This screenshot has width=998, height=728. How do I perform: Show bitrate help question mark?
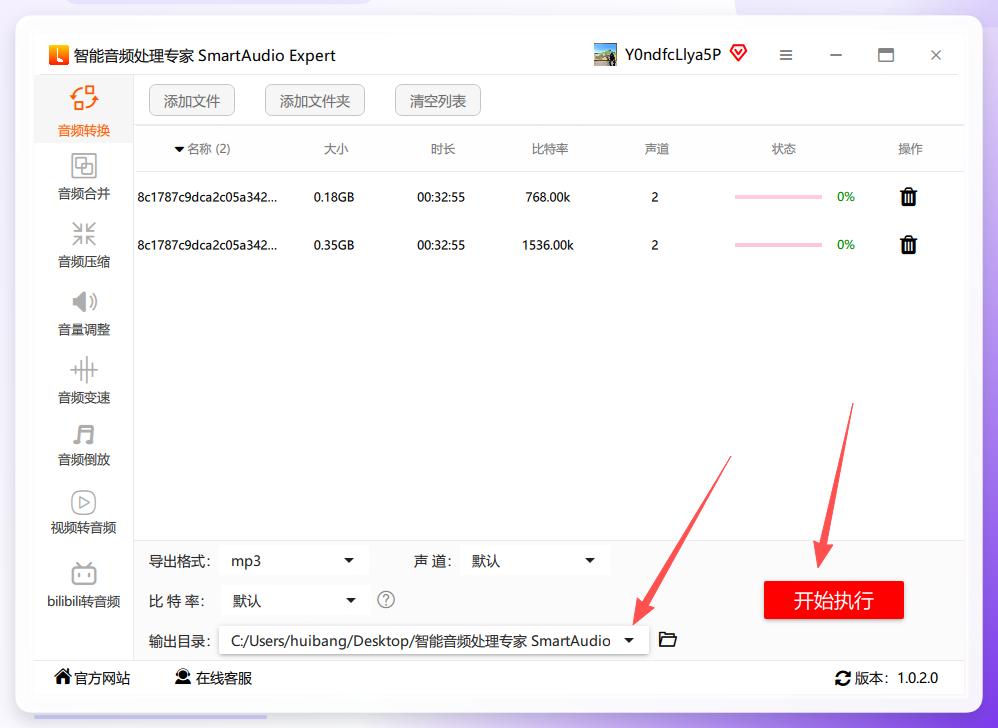386,599
